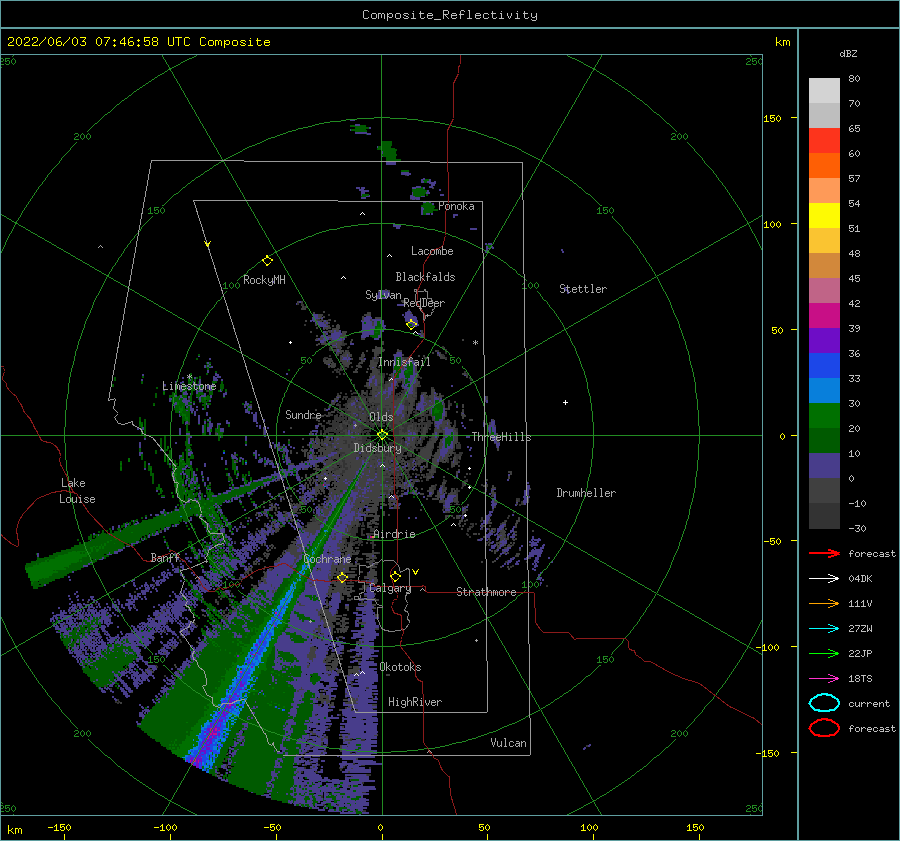Click the Blackfalds city label
Image resolution: width=900 pixels, height=841 pixels.
tap(425, 277)
